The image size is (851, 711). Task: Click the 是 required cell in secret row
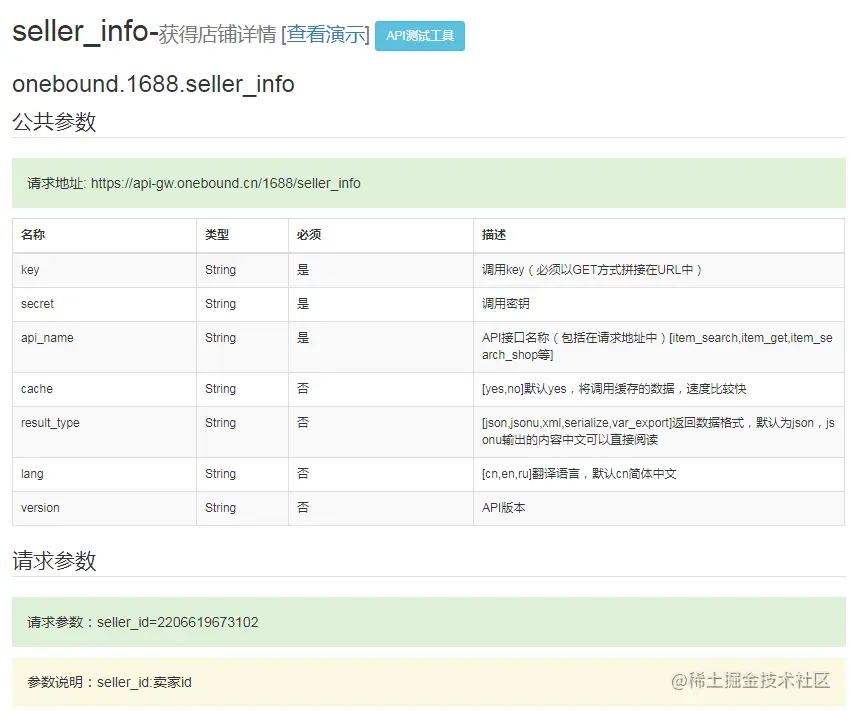pos(380,304)
